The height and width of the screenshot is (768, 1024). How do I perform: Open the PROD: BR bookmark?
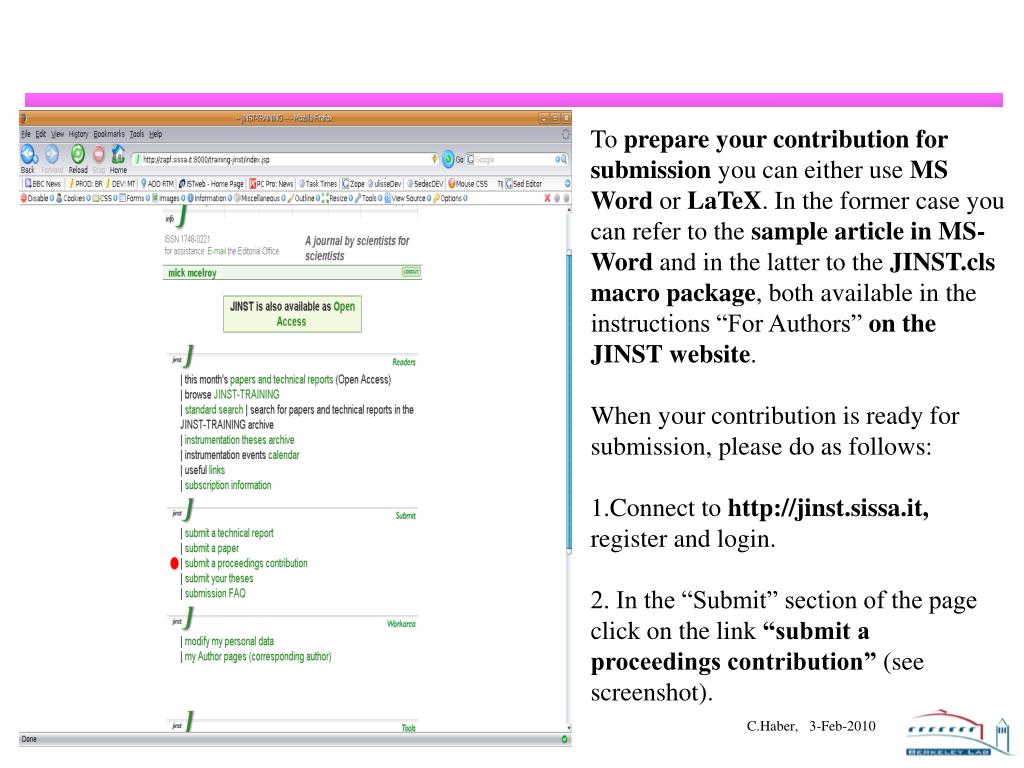(x=86, y=184)
